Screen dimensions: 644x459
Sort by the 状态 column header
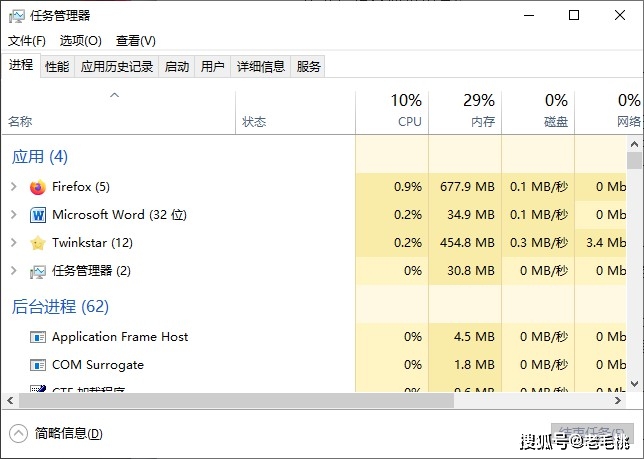pyautogui.click(x=296, y=112)
